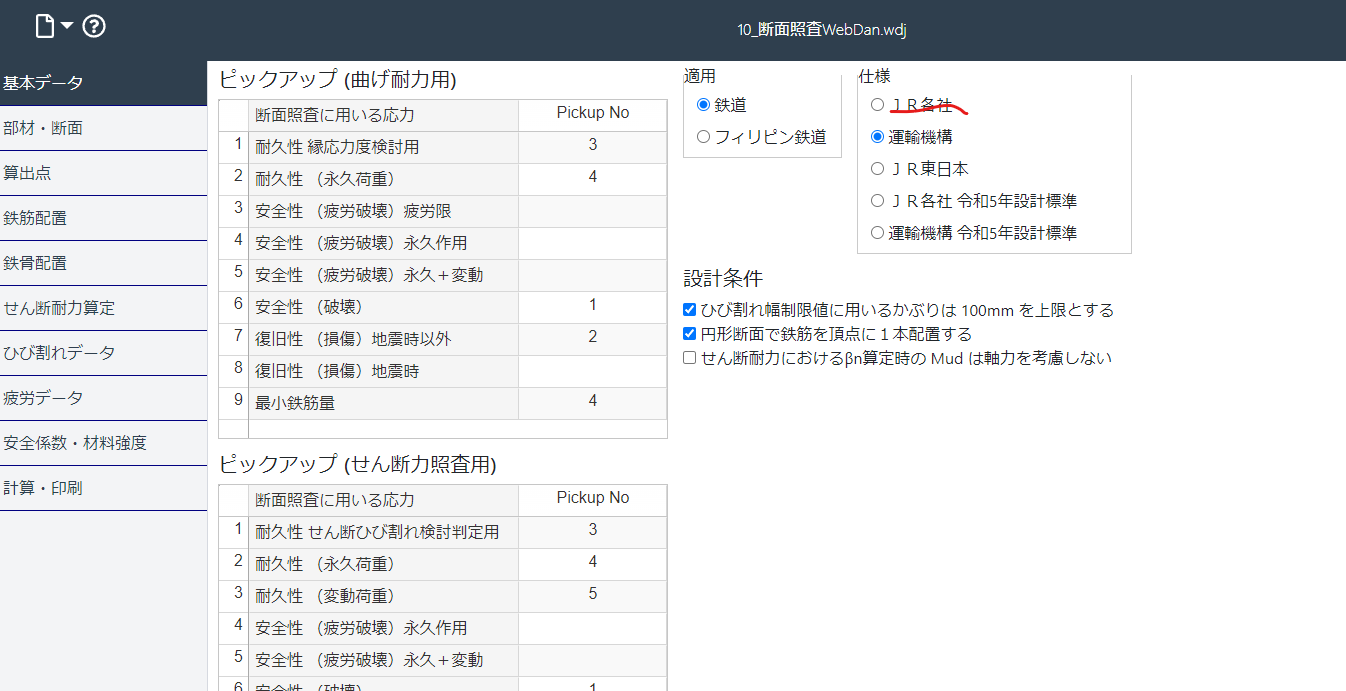Enable the βn算定時のMud軸力 checkbox
Screen dimensions: 1346x691
688,357
